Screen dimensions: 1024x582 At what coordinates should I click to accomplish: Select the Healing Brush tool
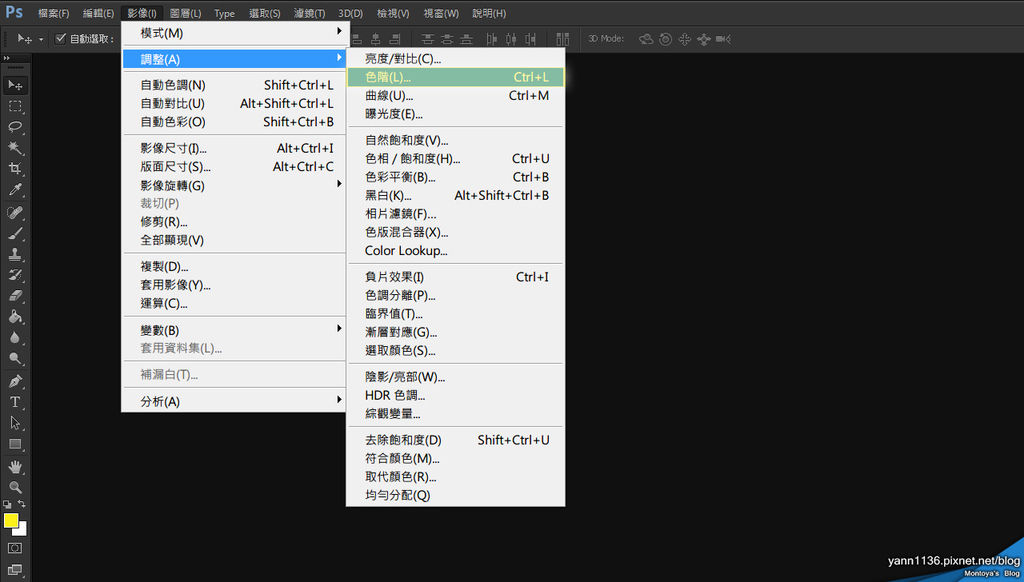click(x=14, y=212)
